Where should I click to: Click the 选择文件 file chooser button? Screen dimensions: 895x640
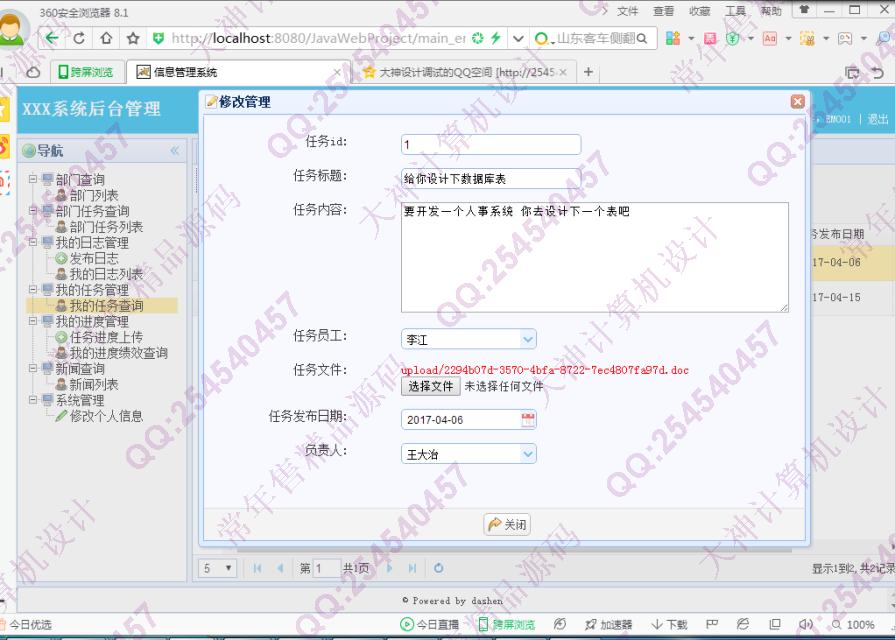431,387
